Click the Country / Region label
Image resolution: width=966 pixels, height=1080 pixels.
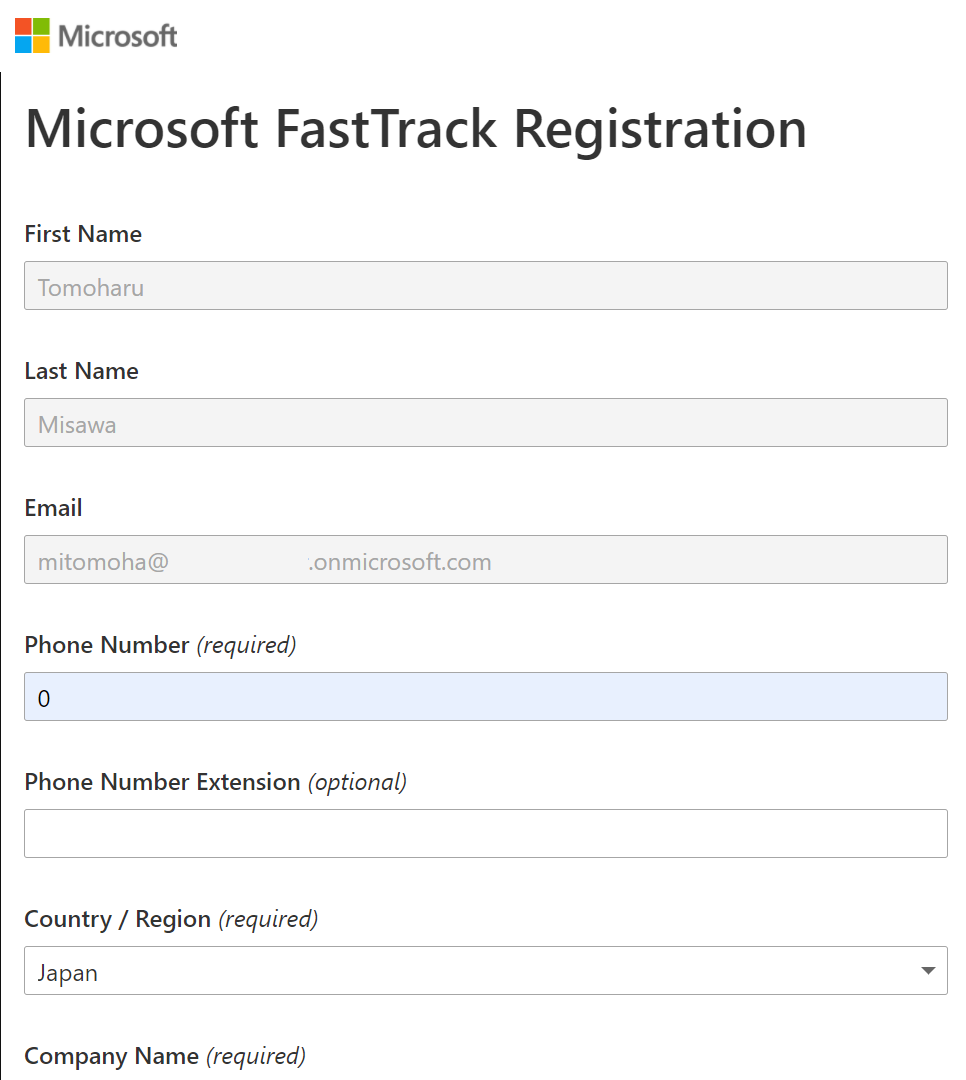pos(118,920)
